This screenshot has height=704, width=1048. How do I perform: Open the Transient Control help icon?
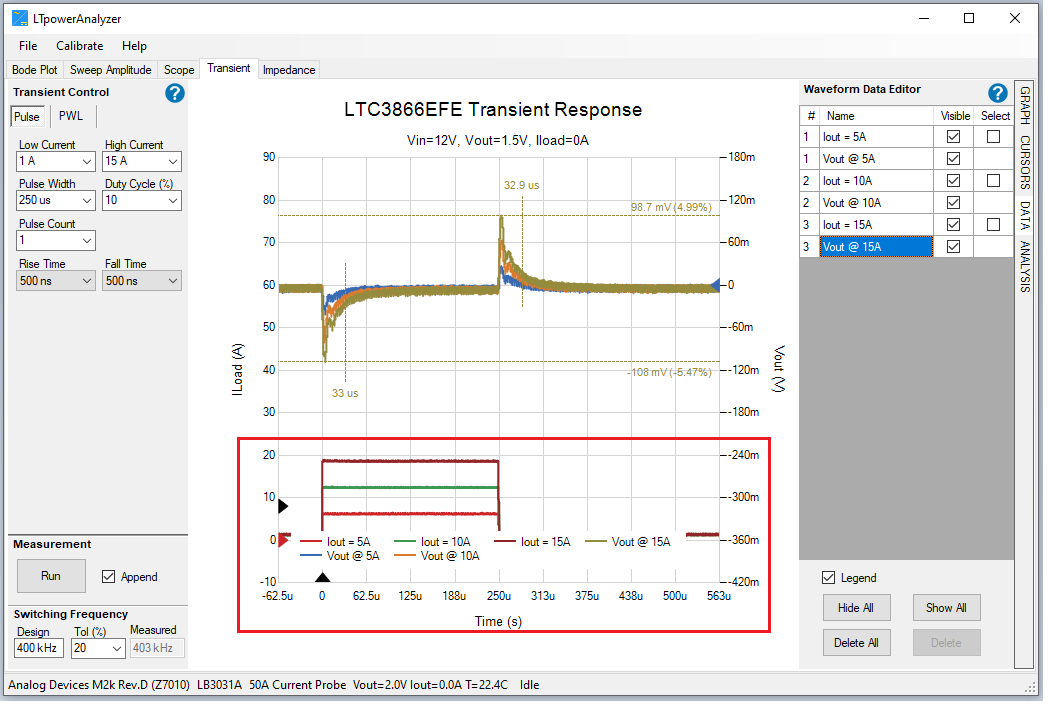174,93
